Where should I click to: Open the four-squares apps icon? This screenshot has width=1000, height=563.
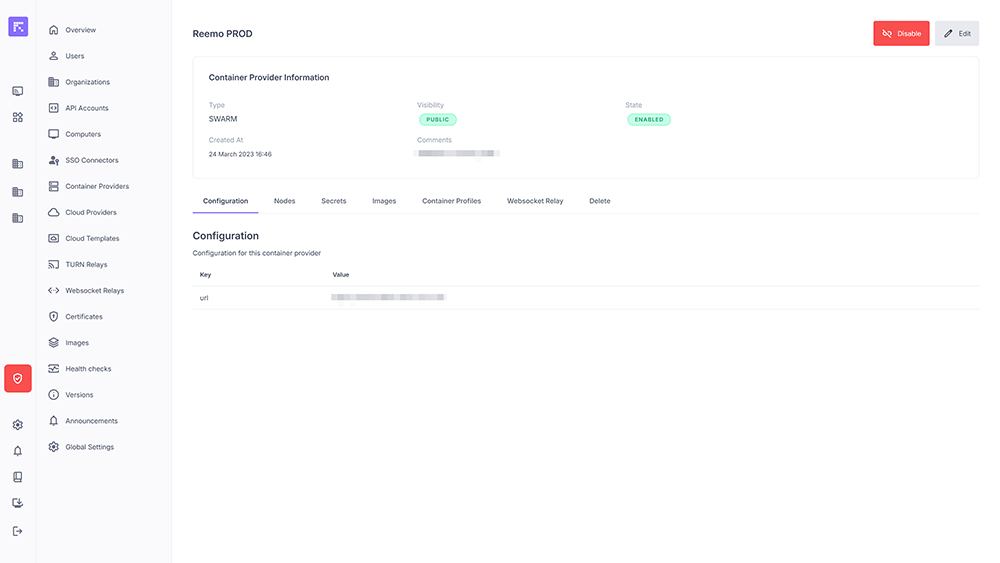tap(18, 117)
